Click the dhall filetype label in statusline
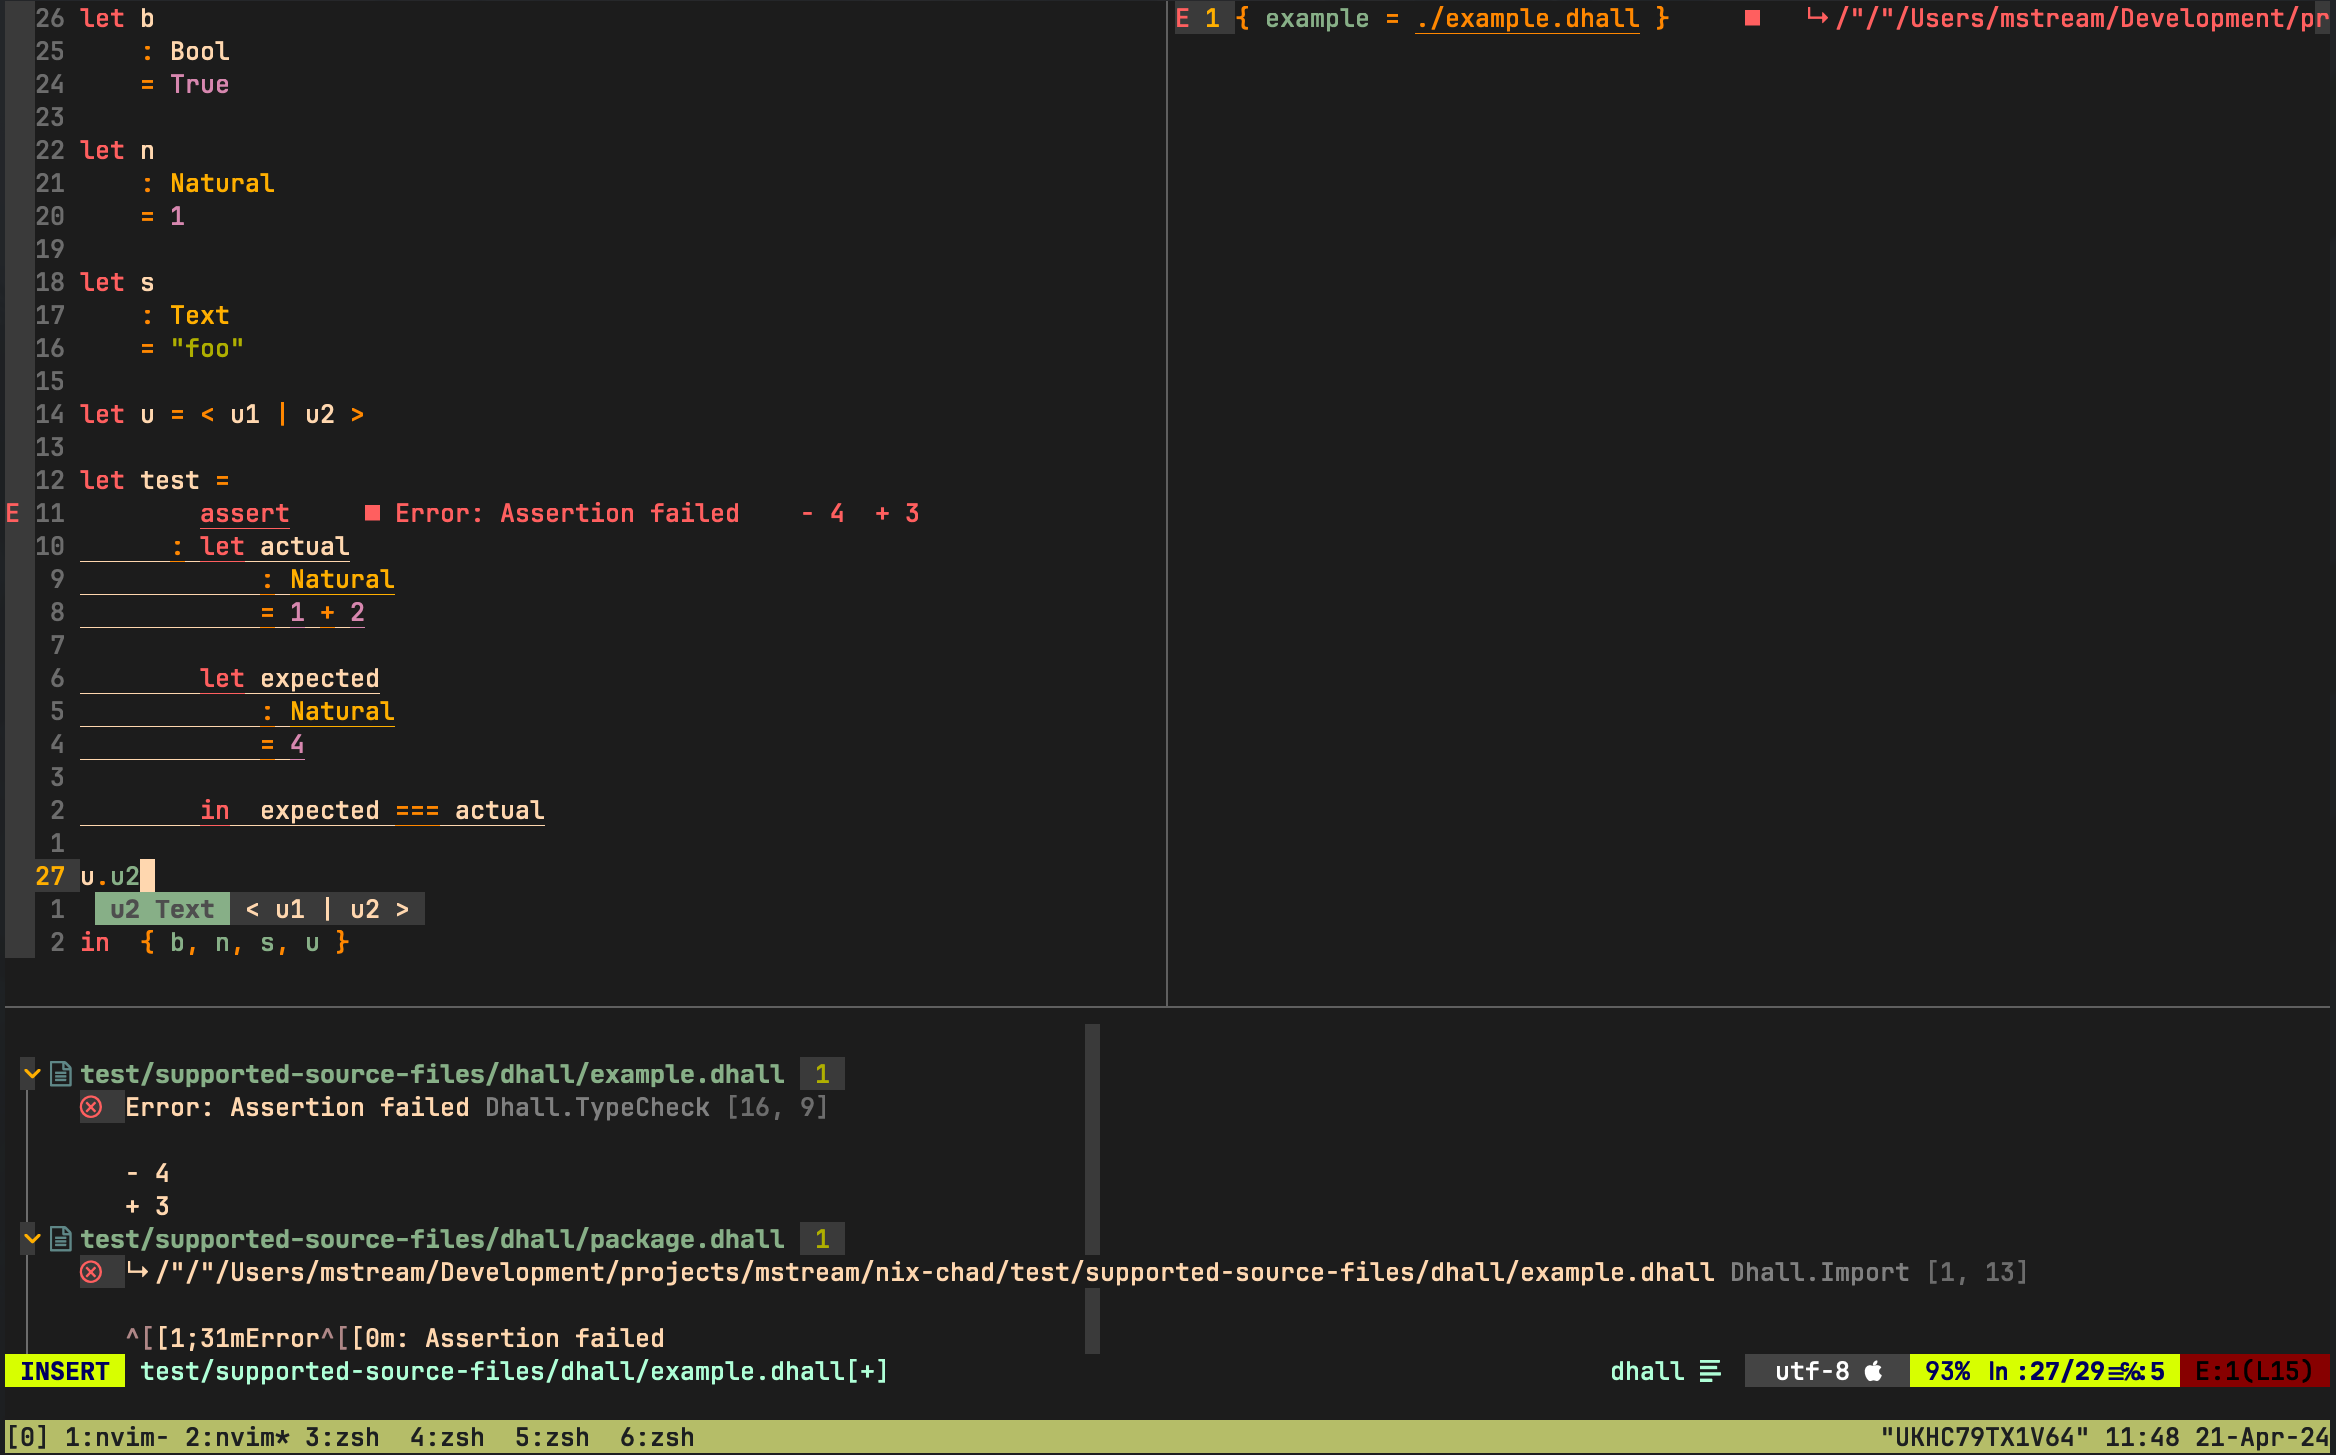 coord(1647,1371)
